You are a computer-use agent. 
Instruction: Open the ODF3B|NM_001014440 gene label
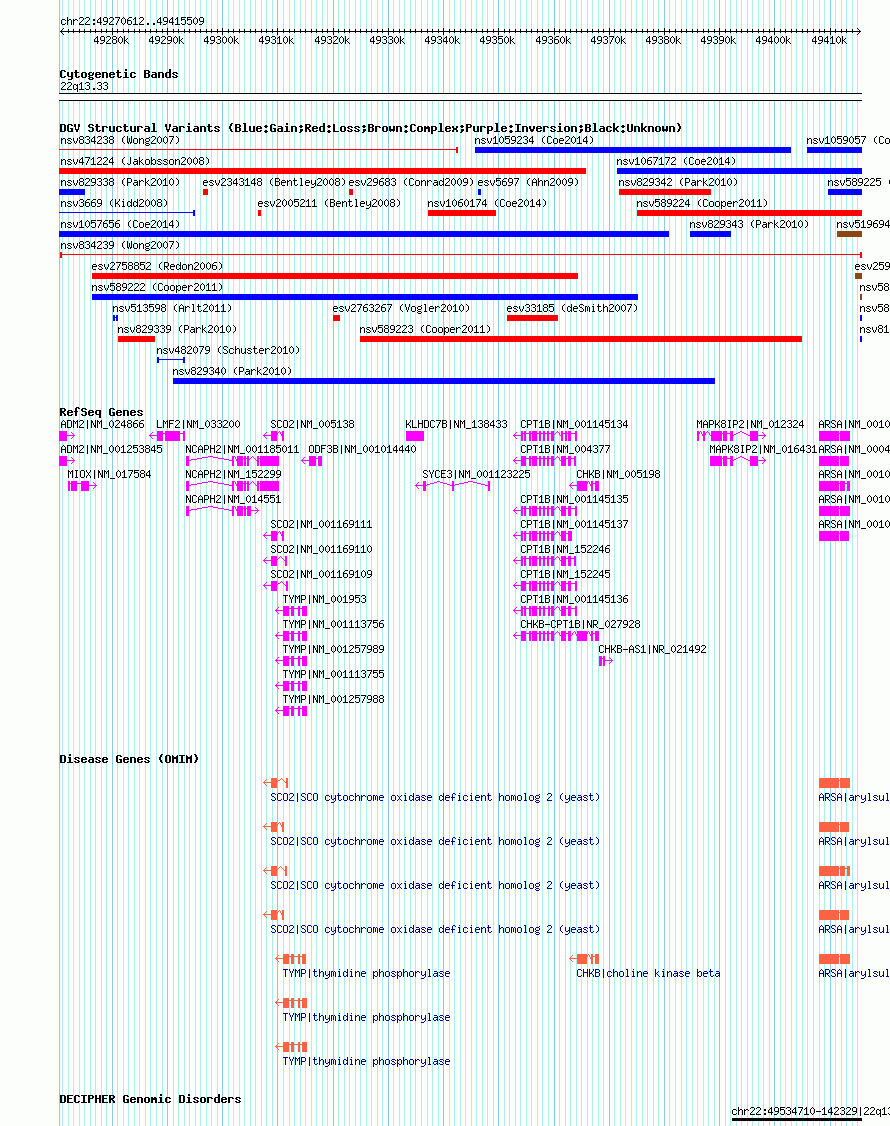point(362,449)
